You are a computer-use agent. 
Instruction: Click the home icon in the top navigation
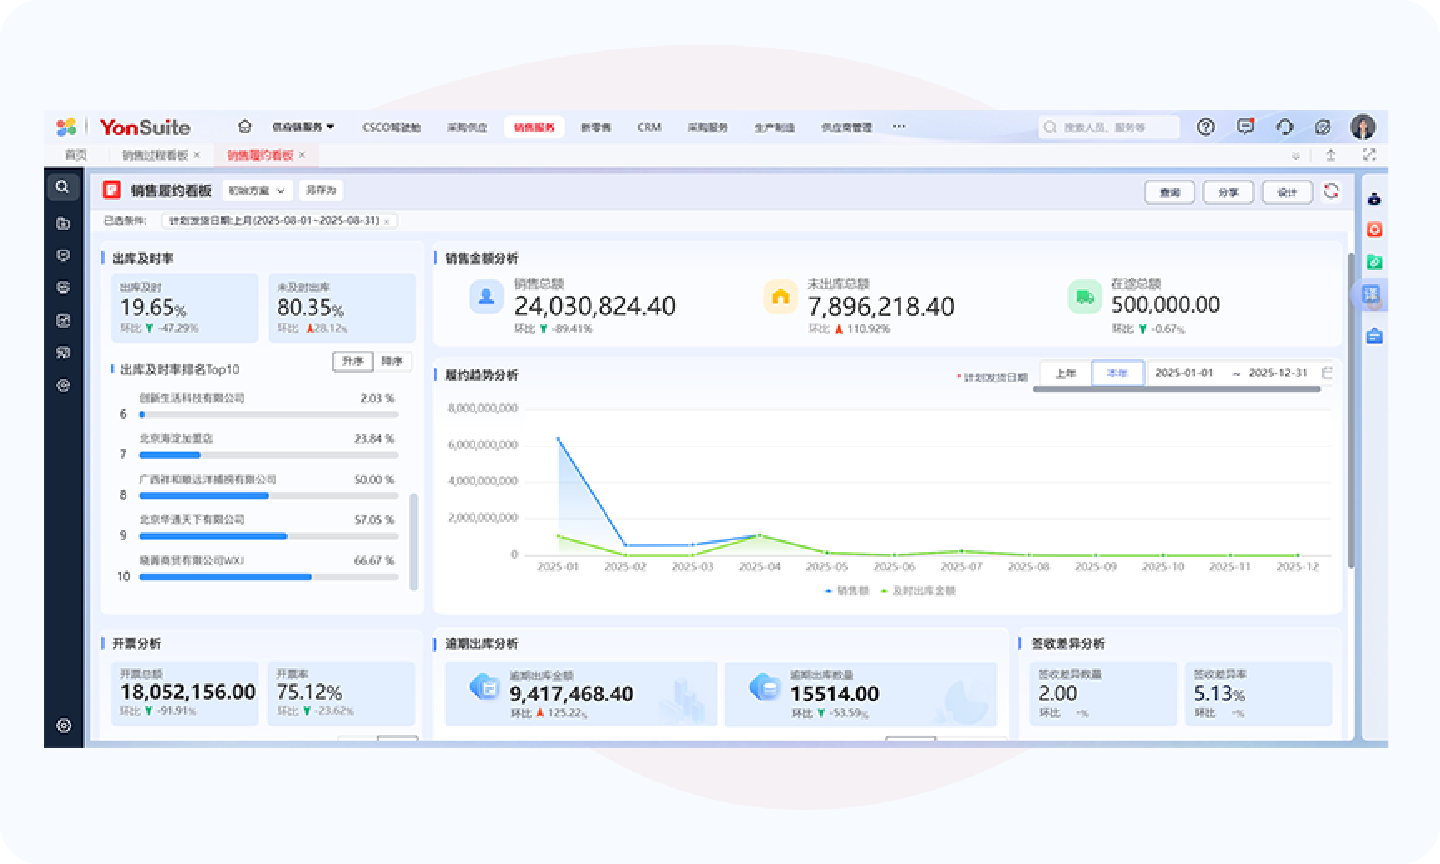245,127
